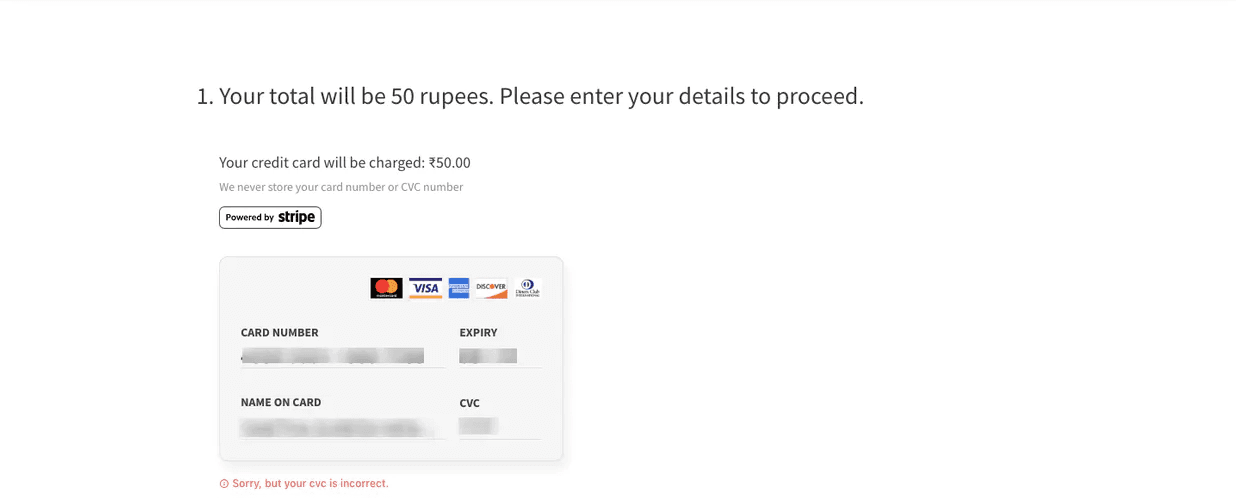Screen dimensions: 1236x498
Task: Click the Discover card logo
Action: 491,288
